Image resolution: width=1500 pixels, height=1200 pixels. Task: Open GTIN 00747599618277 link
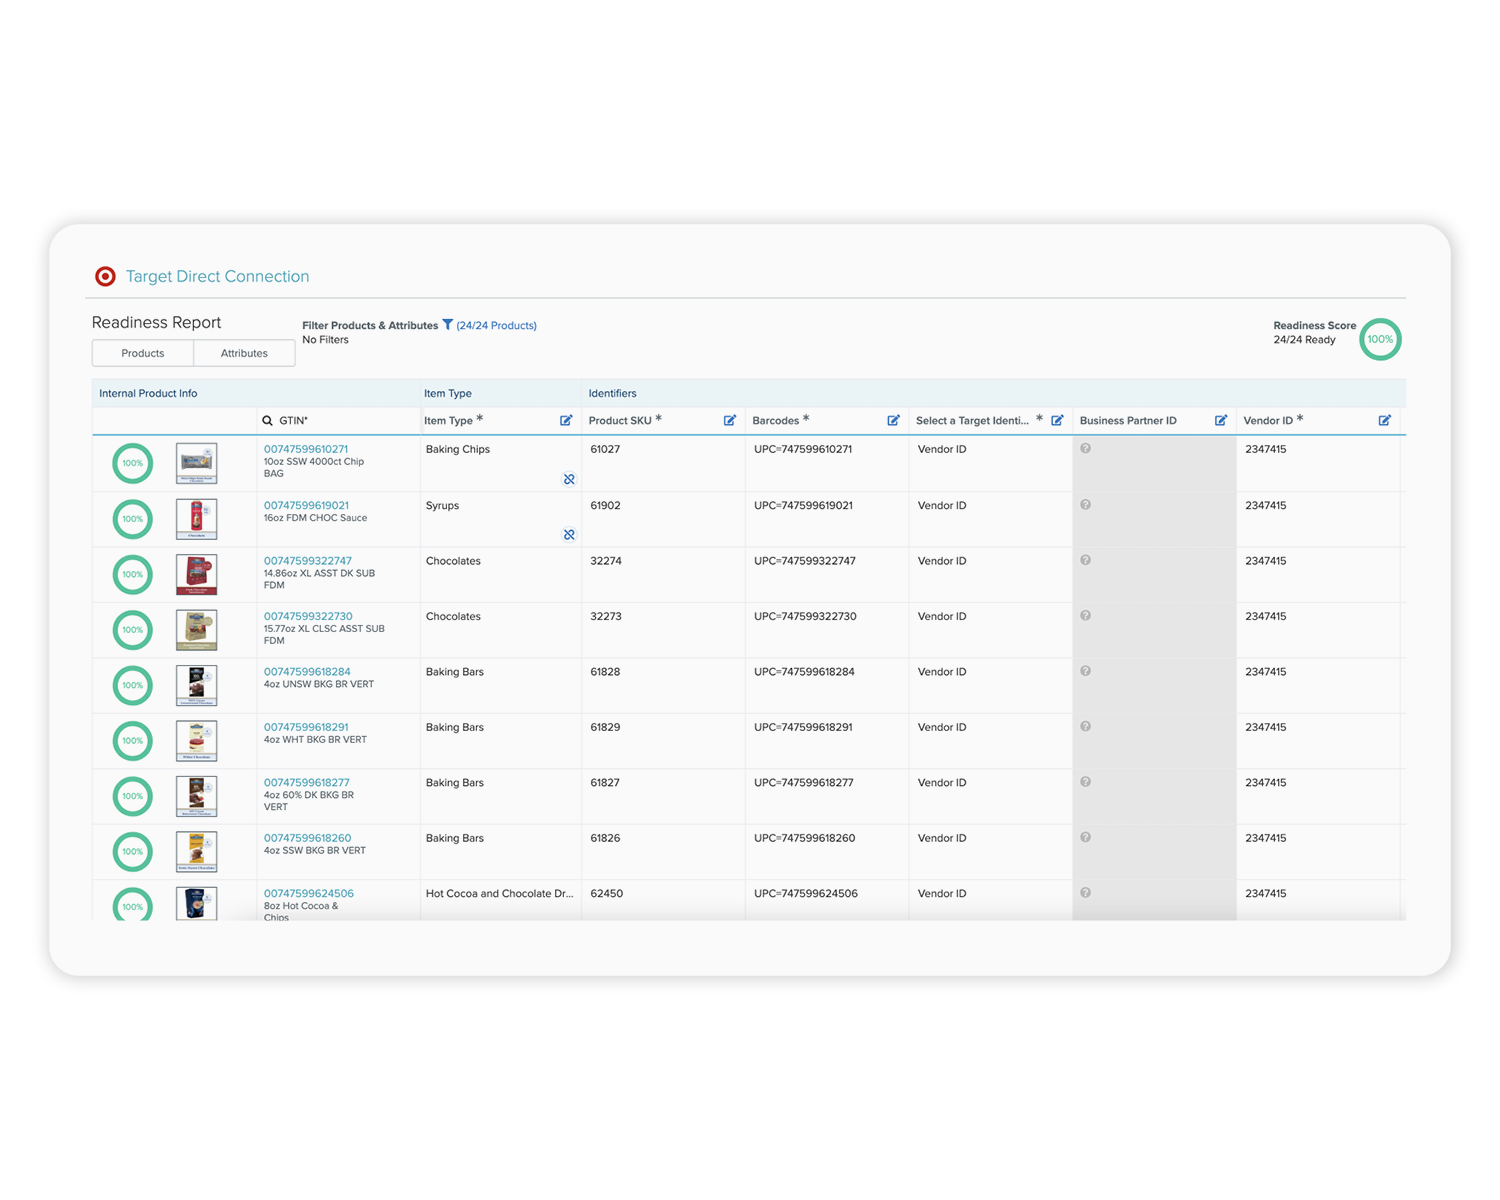pyautogui.click(x=307, y=783)
